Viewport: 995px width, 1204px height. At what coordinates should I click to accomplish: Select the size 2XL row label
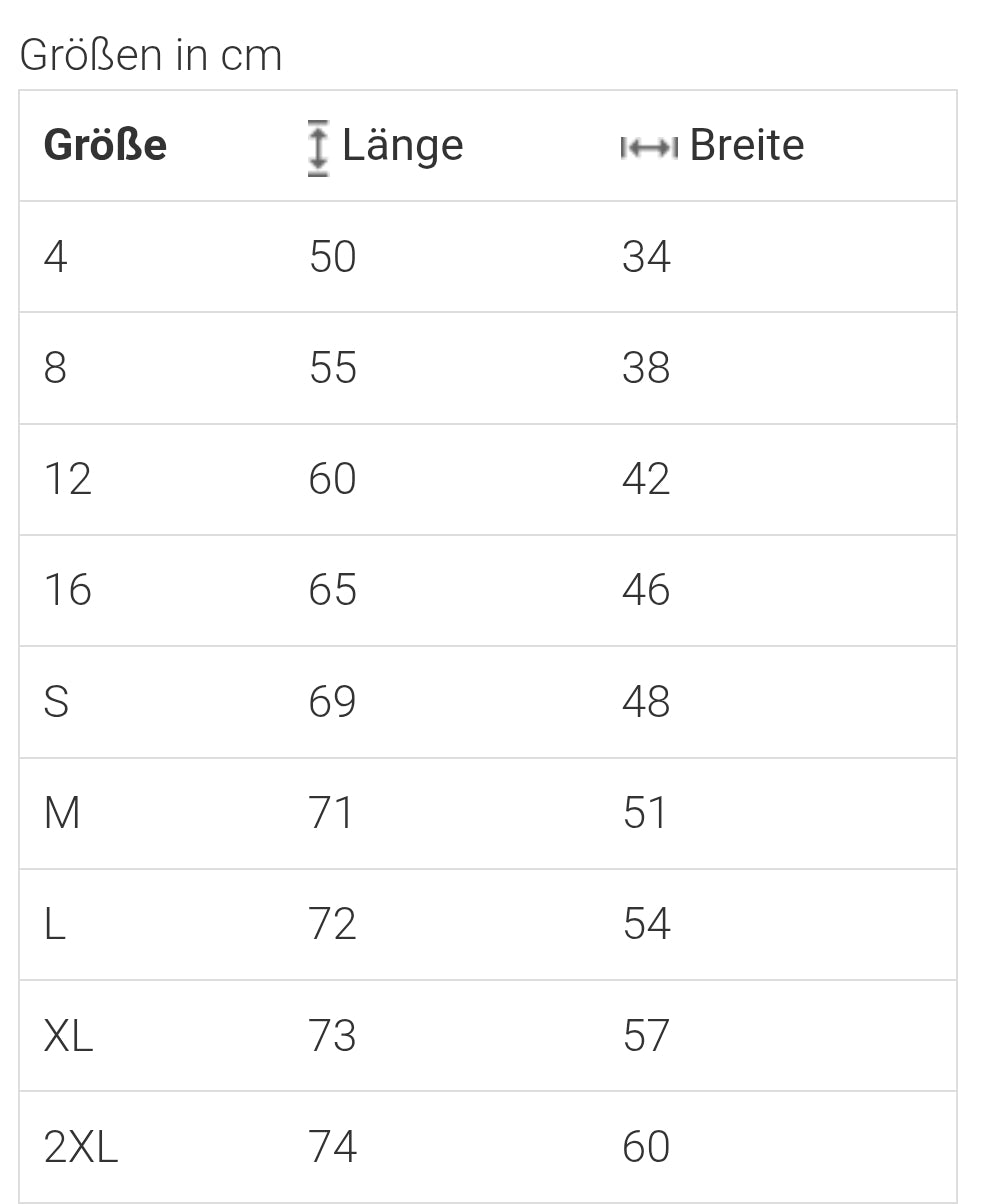click(x=81, y=1147)
